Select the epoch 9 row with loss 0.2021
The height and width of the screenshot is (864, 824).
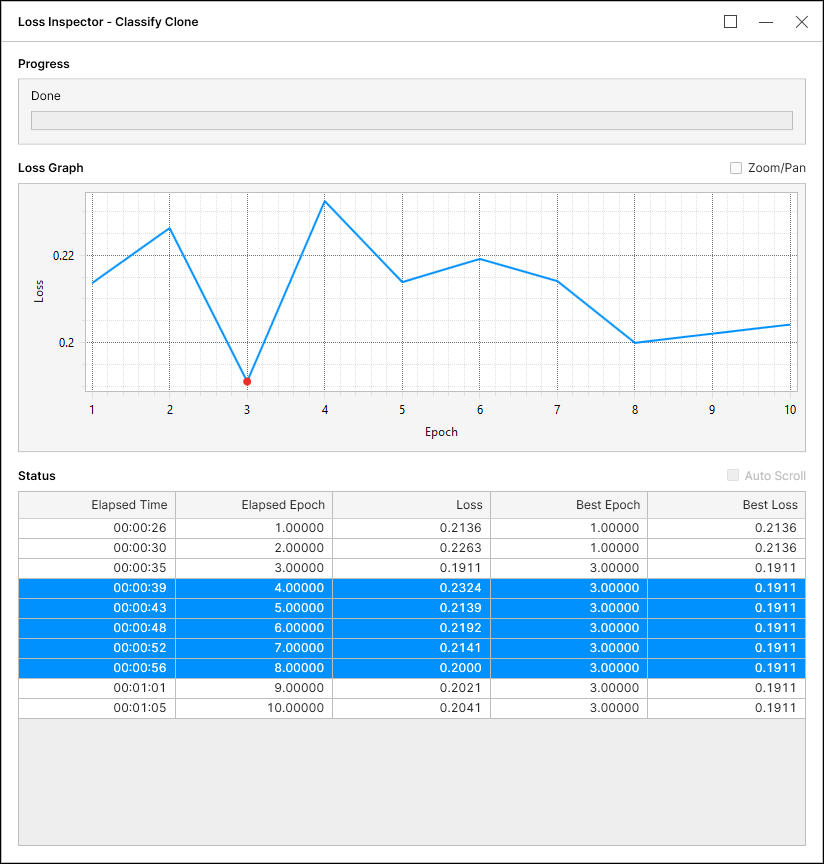point(411,688)
